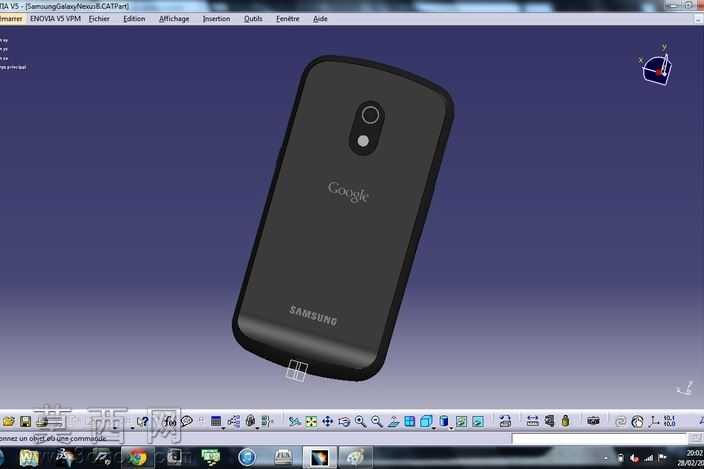
Task: Click the relations graph icon
Action: tap(233, 421)
